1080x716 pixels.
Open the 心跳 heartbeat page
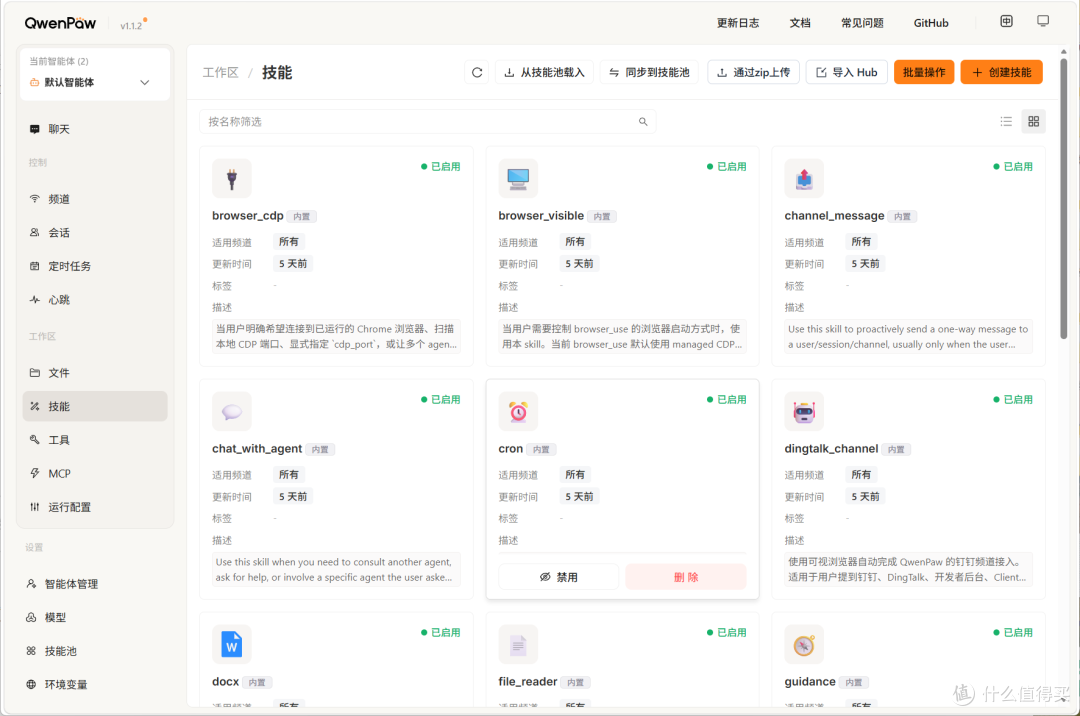95,300
